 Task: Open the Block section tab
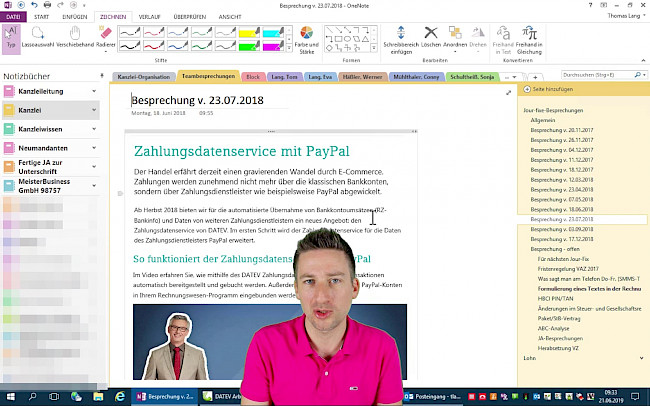tap(253, 76)
